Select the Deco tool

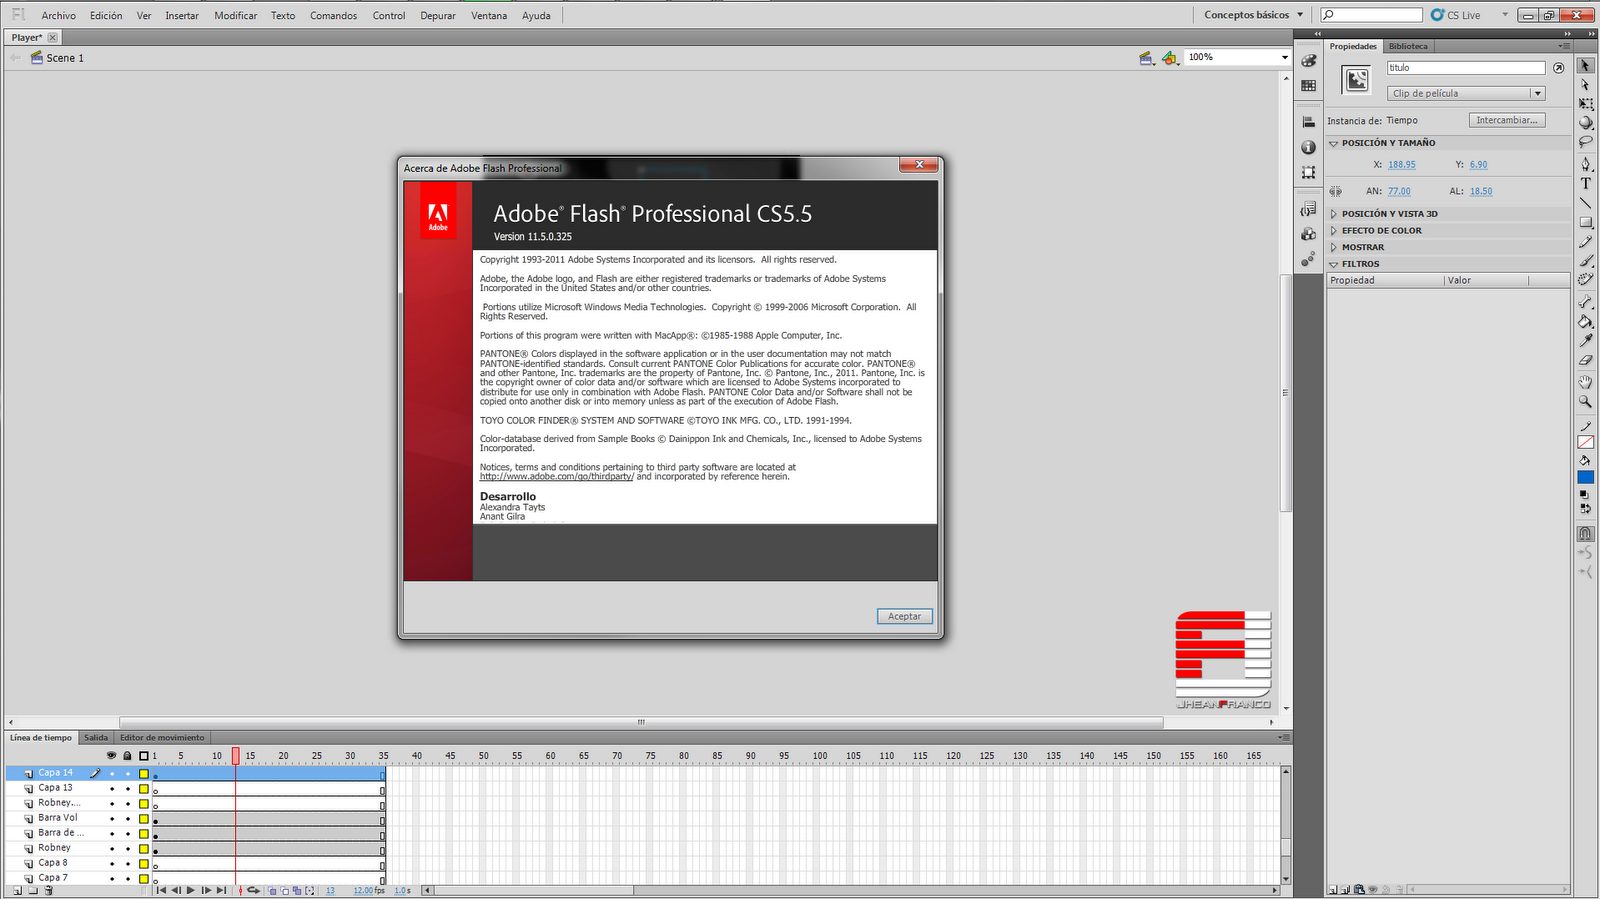click(1585, 280)
